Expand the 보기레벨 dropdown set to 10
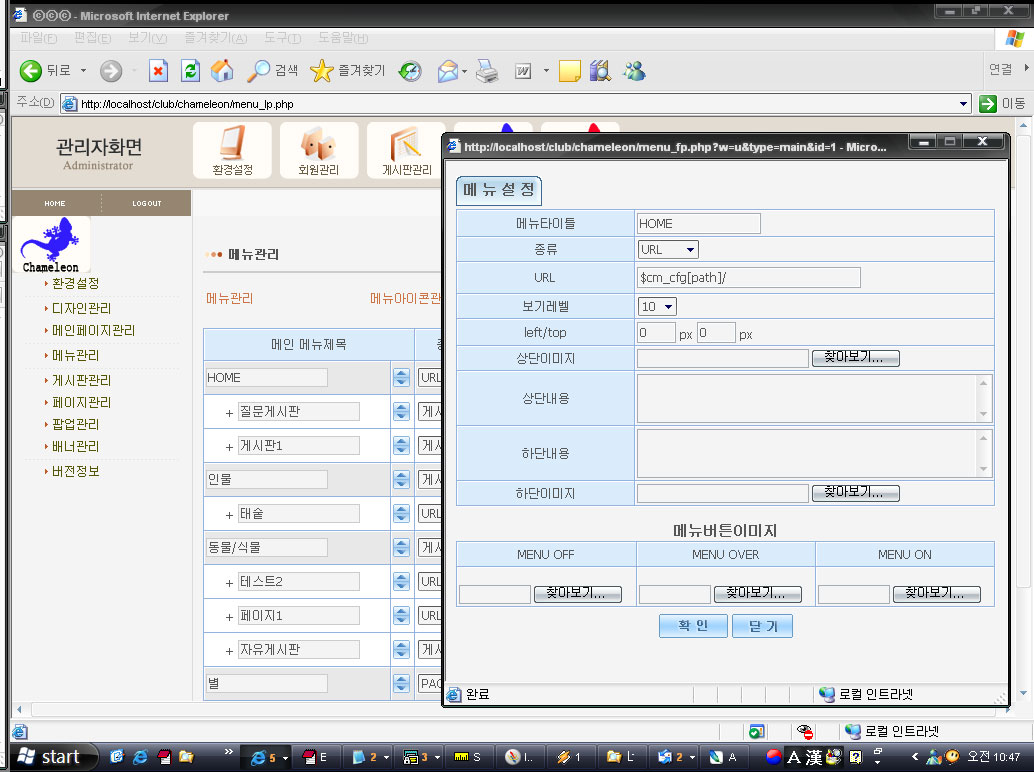The width and height of the screenshot is (1034, 772). (x=657, y=306)
